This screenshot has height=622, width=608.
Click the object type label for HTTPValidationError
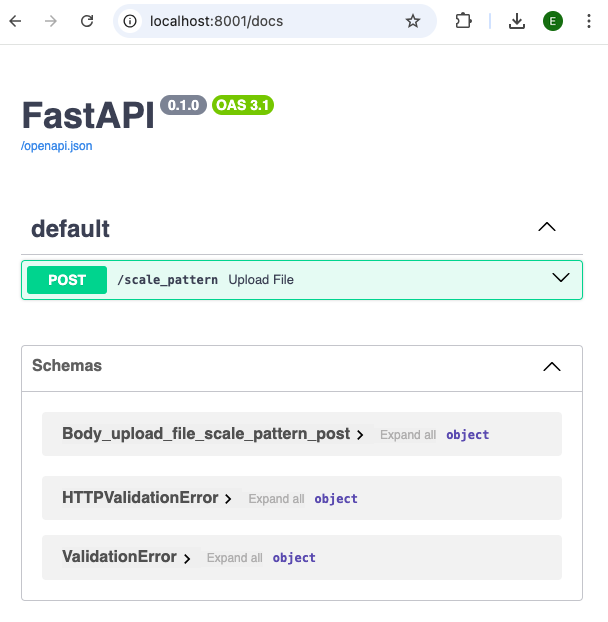[336, 499]
